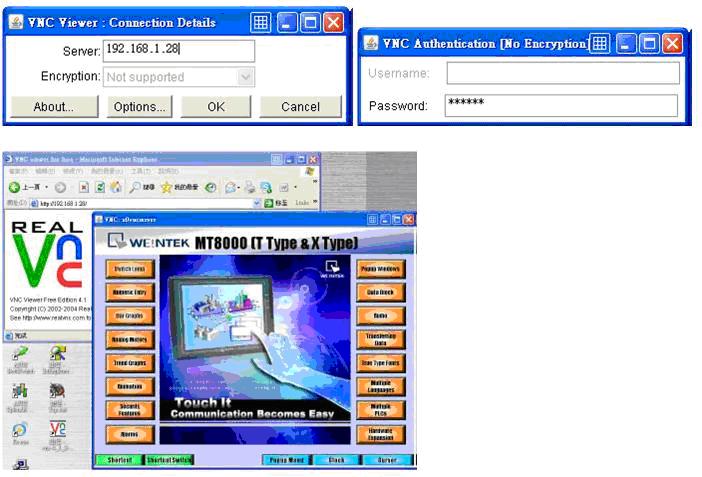Viewport: 702px width, 477px height.
Task: Click the Stop icon in Internet Explorer toolbar
Action: coord(84,187)
